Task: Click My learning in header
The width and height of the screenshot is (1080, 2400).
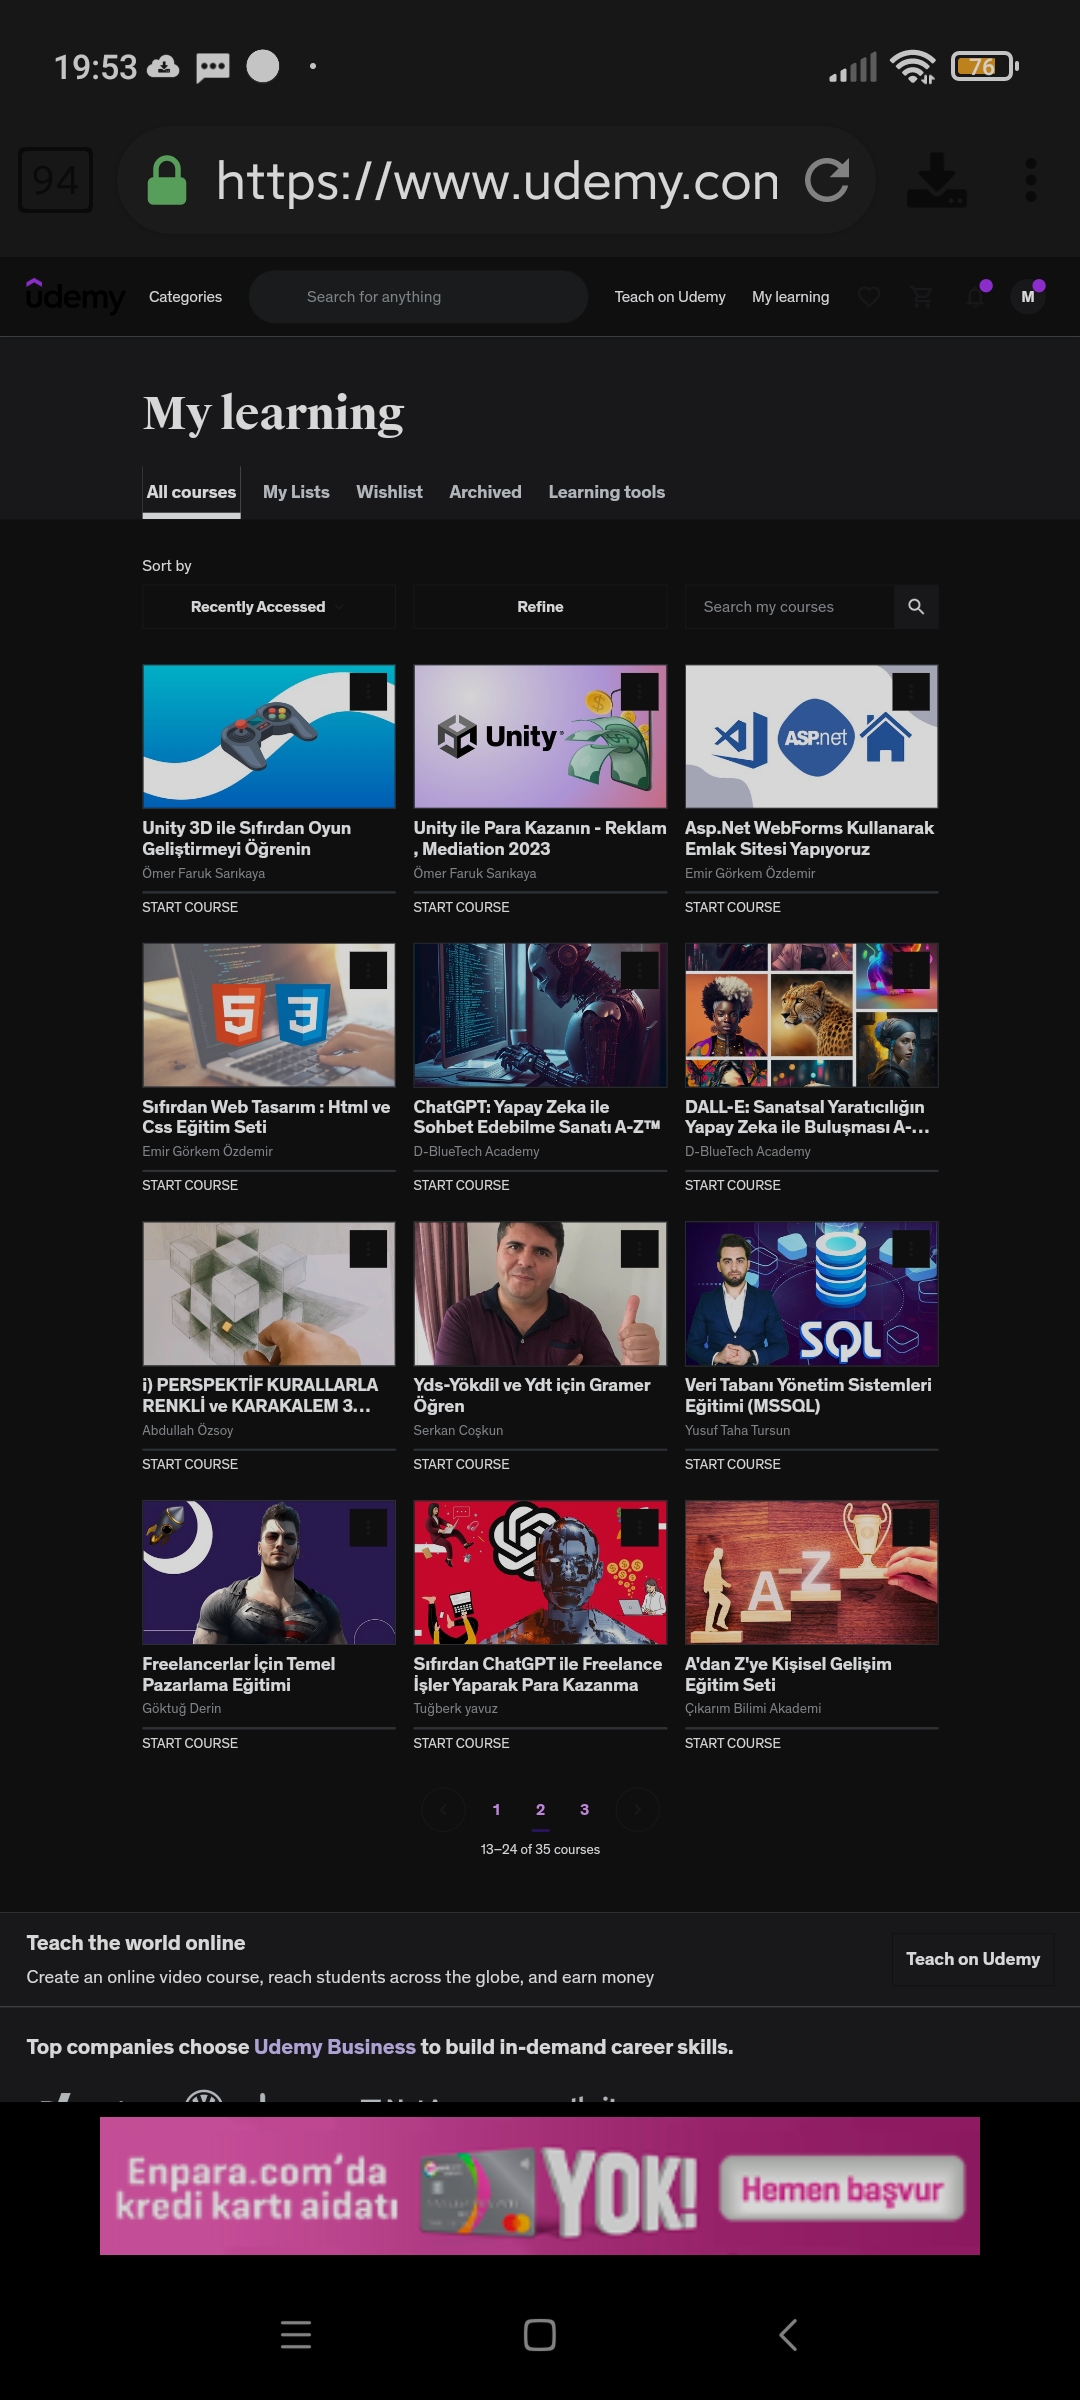Action: (x=790, y=297)
